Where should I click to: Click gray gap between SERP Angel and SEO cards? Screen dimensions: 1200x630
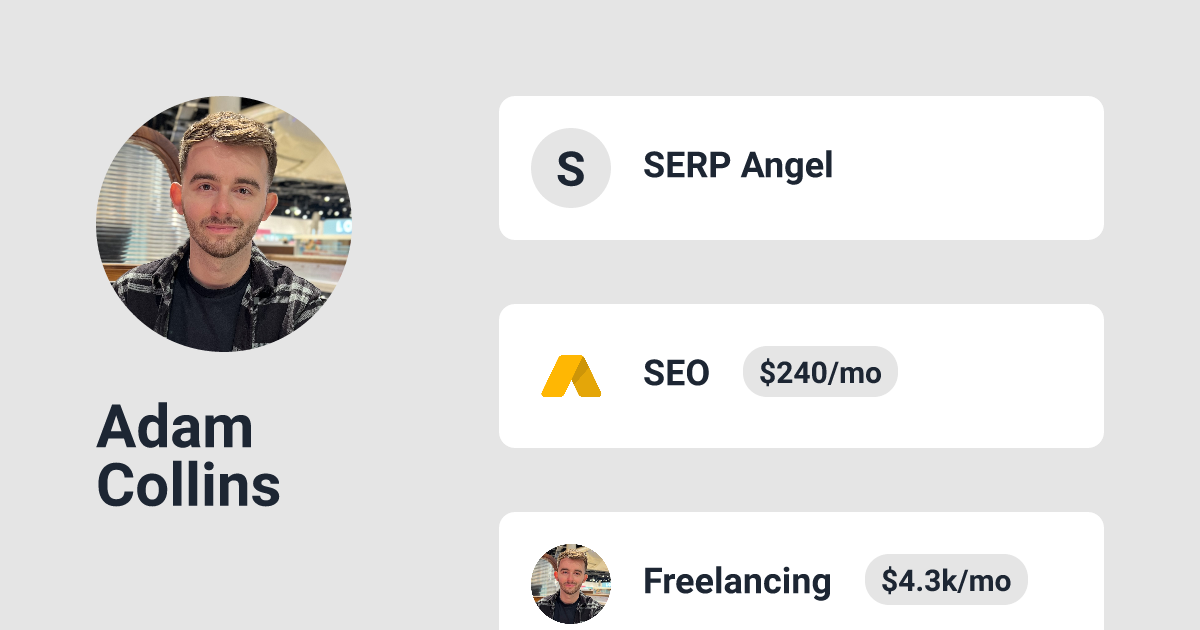[x=800, y=272]
